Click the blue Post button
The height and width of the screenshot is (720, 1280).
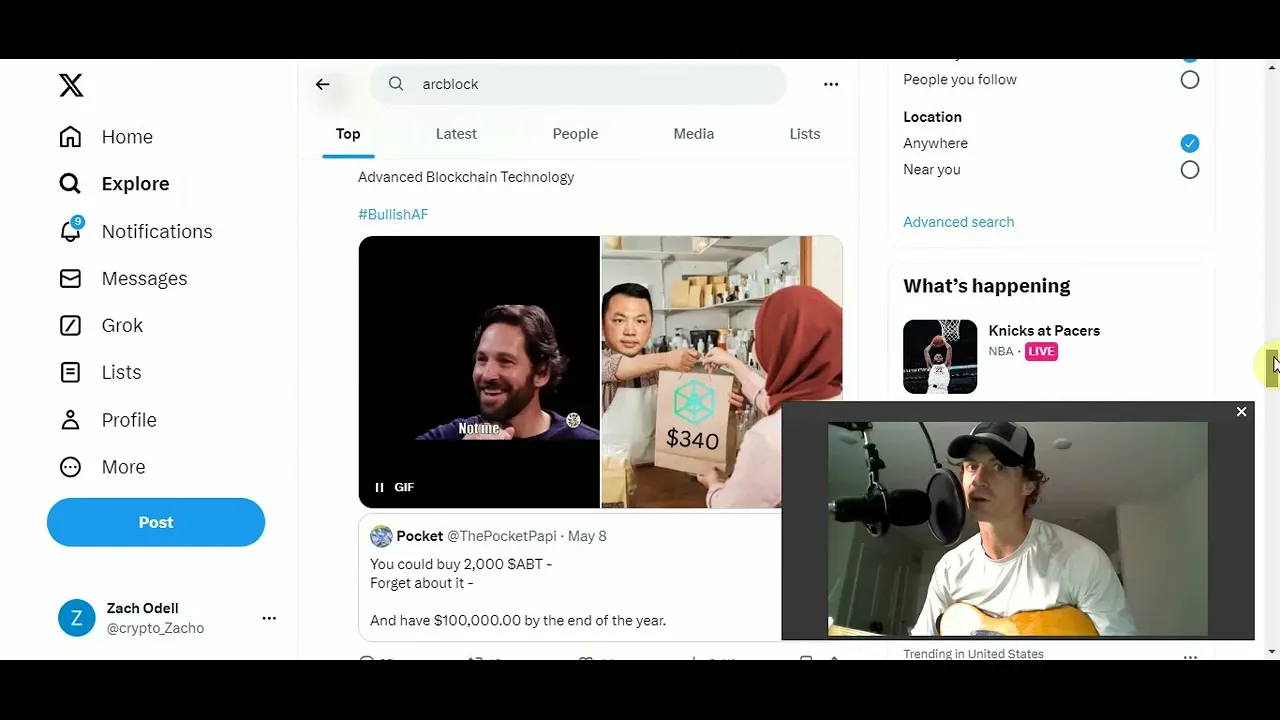pyautogui.click(x=156, y=523)
